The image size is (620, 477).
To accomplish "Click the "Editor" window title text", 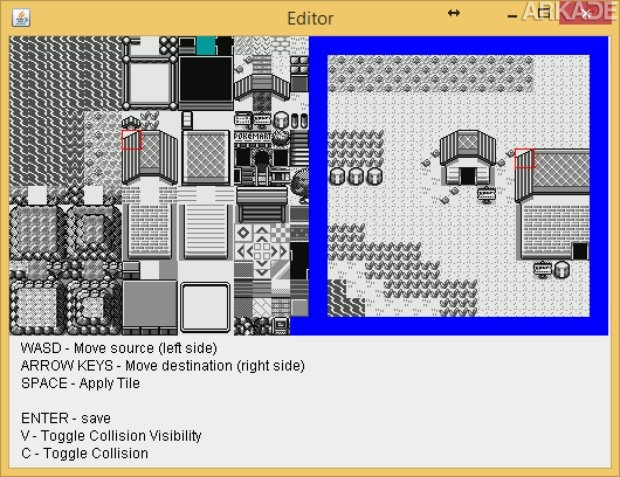I will 310,19.
